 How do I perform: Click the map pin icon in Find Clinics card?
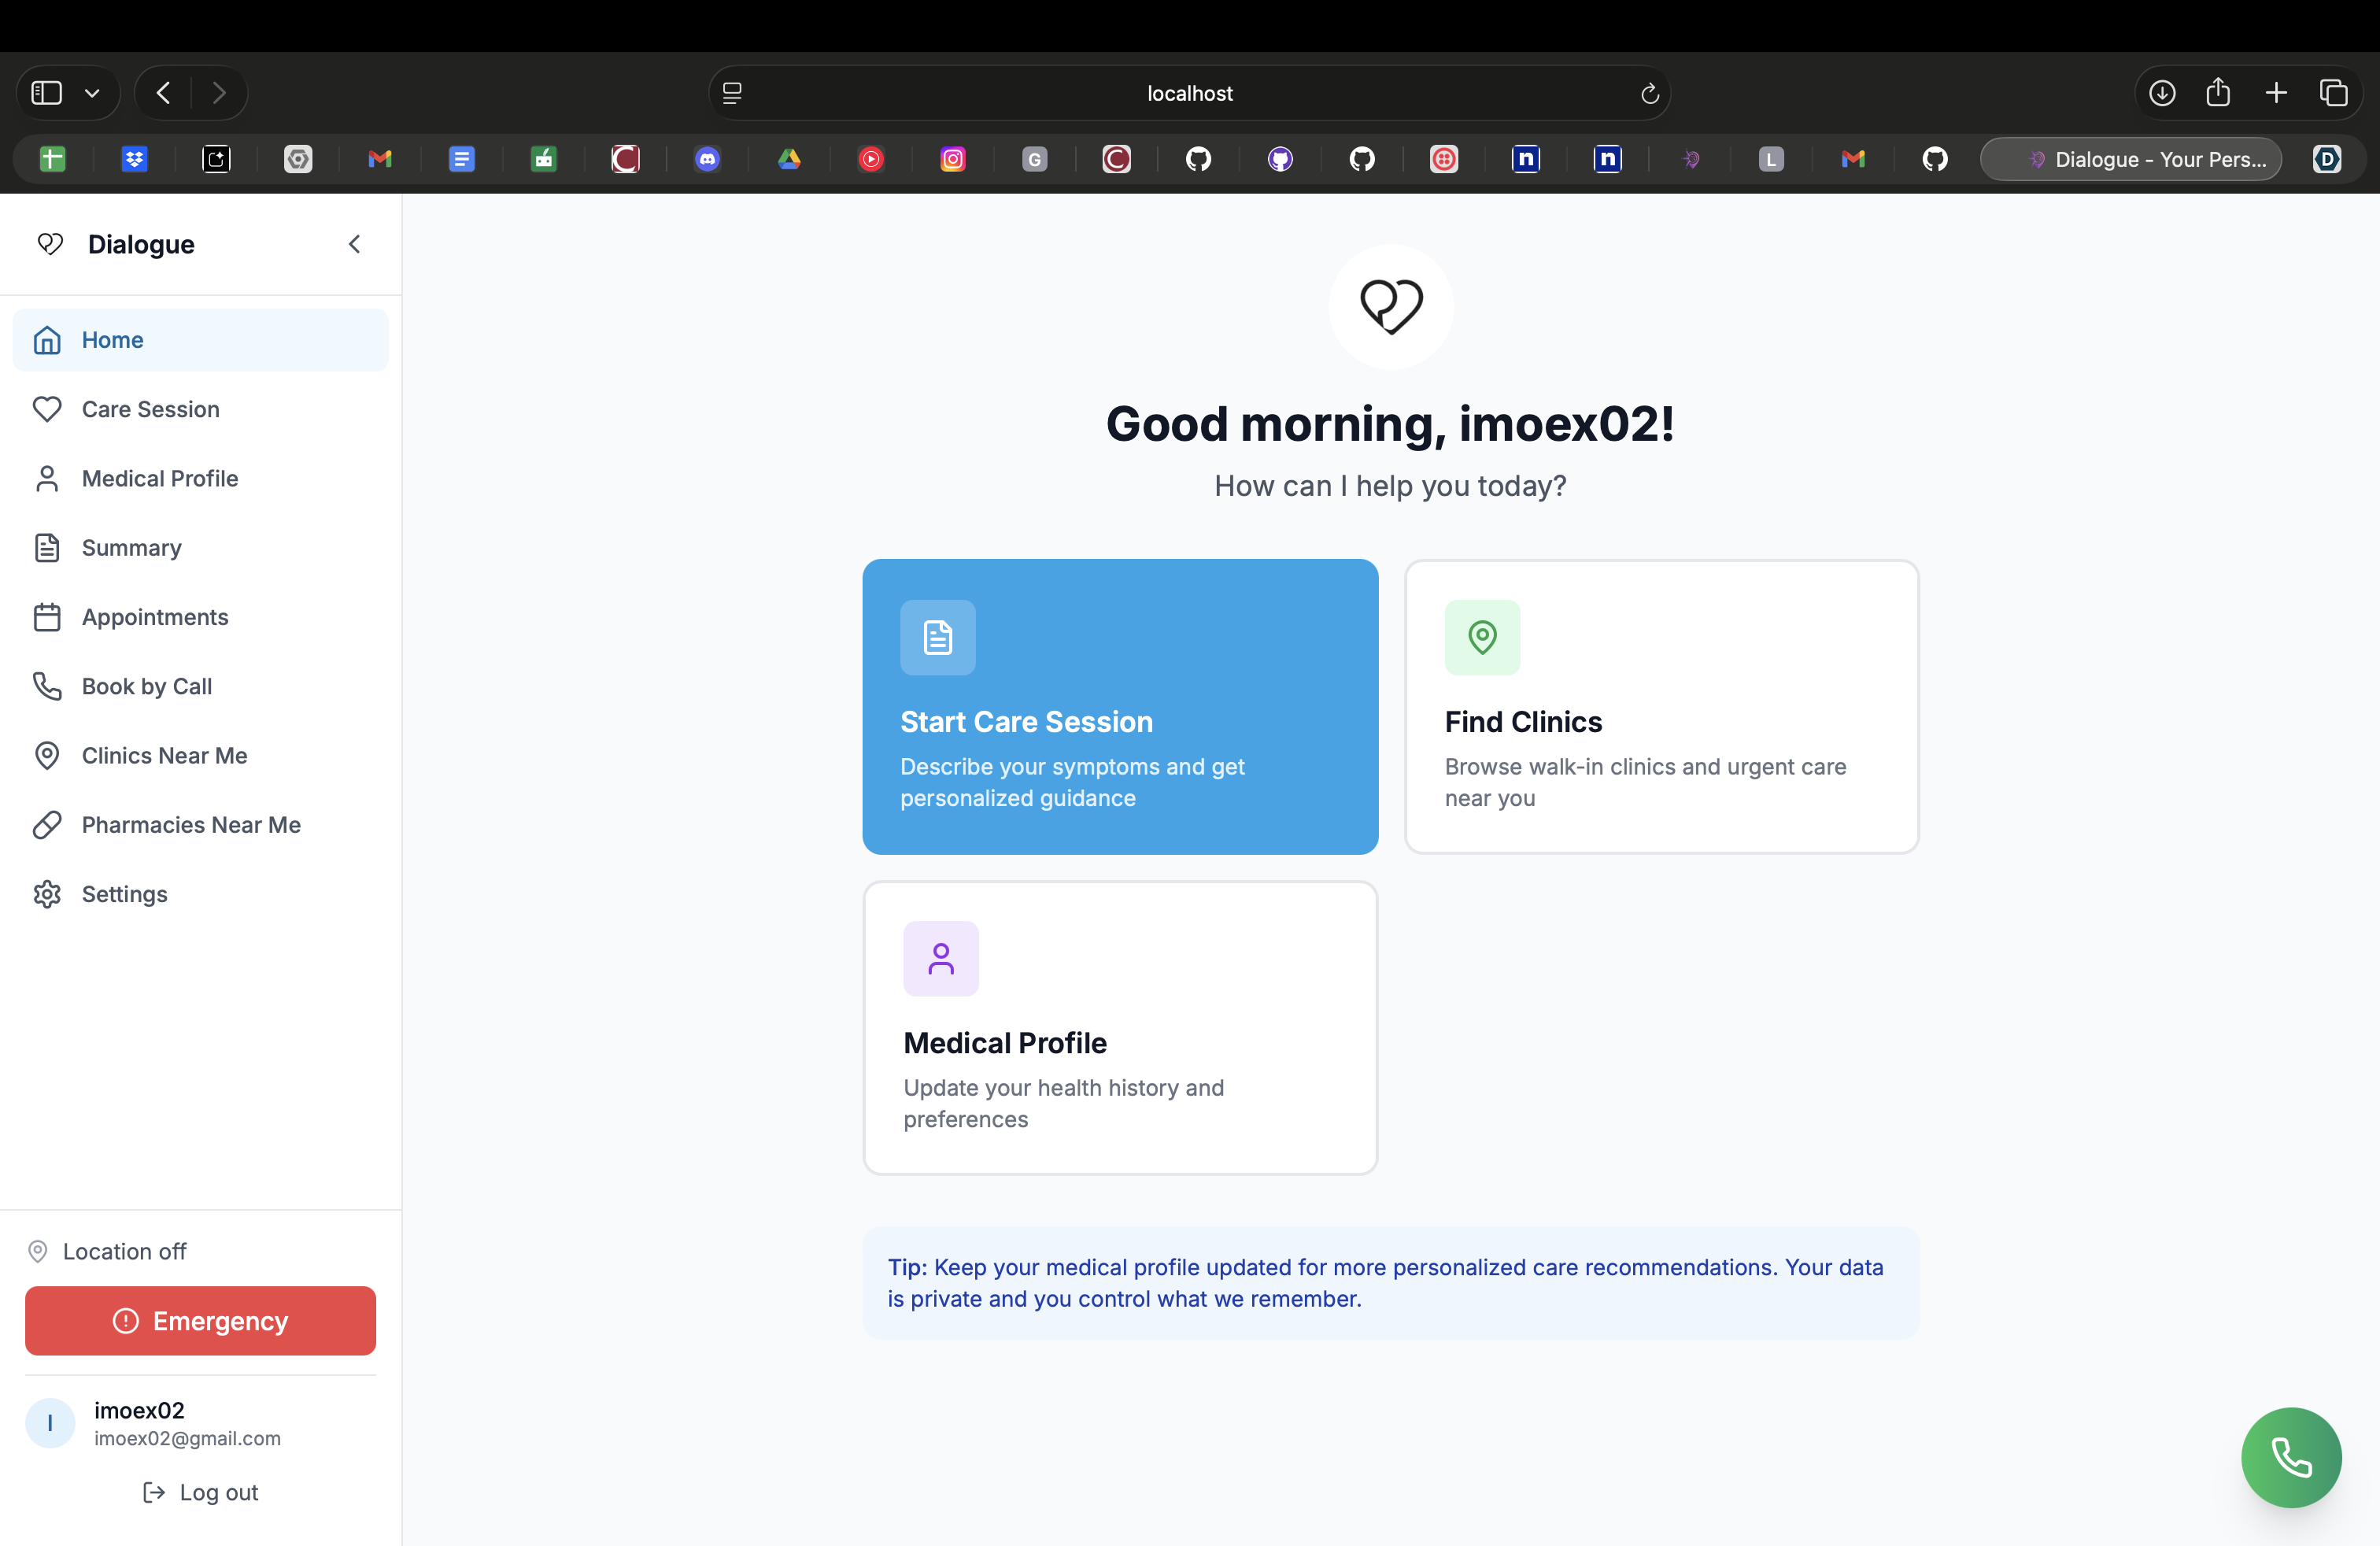point(1481,637)
